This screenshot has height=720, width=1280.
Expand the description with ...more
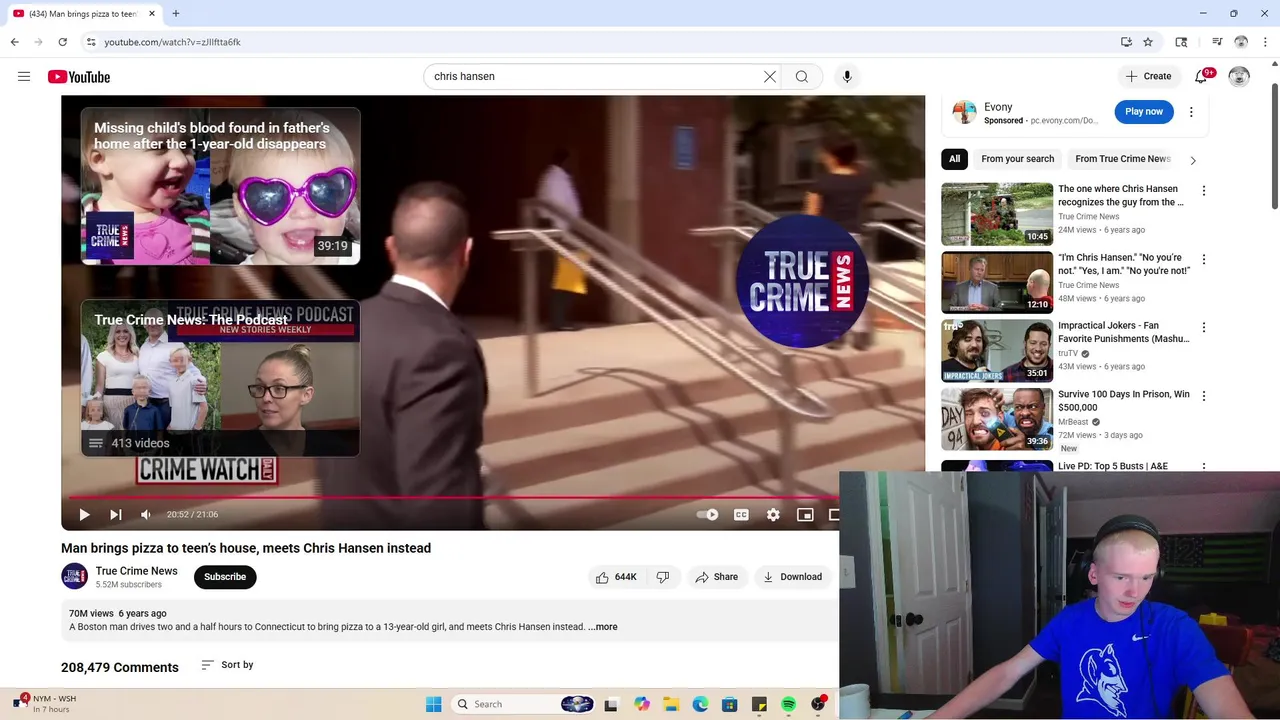point(603,627)
